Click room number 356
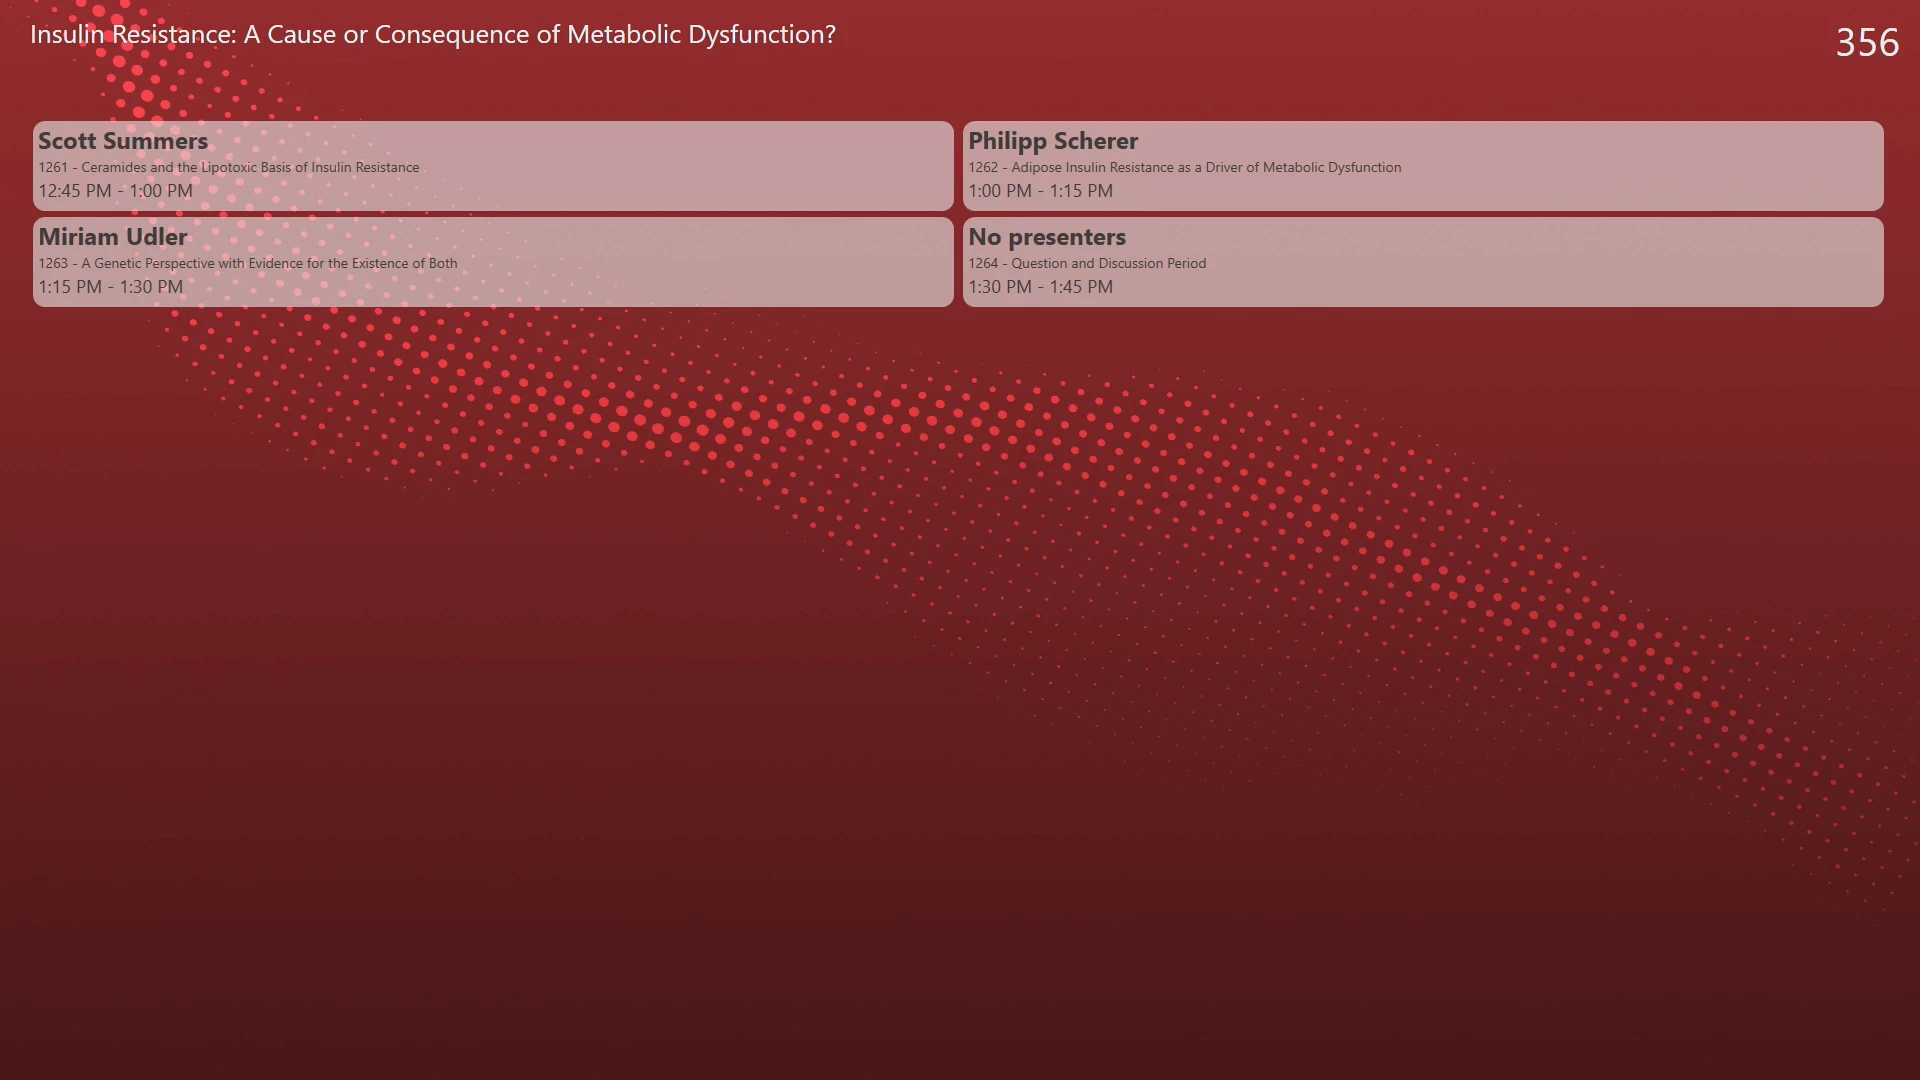1920x1080 pixels. point(1867,42)
